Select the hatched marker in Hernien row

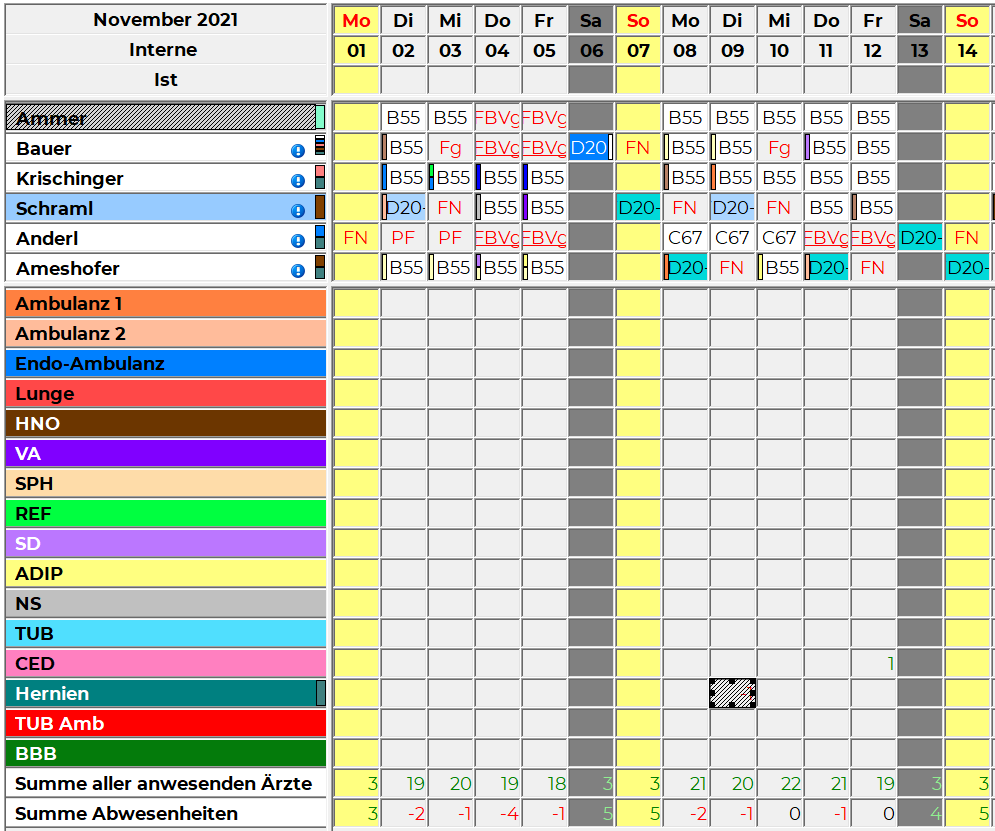pyautogui.click(x=732, y=693)
